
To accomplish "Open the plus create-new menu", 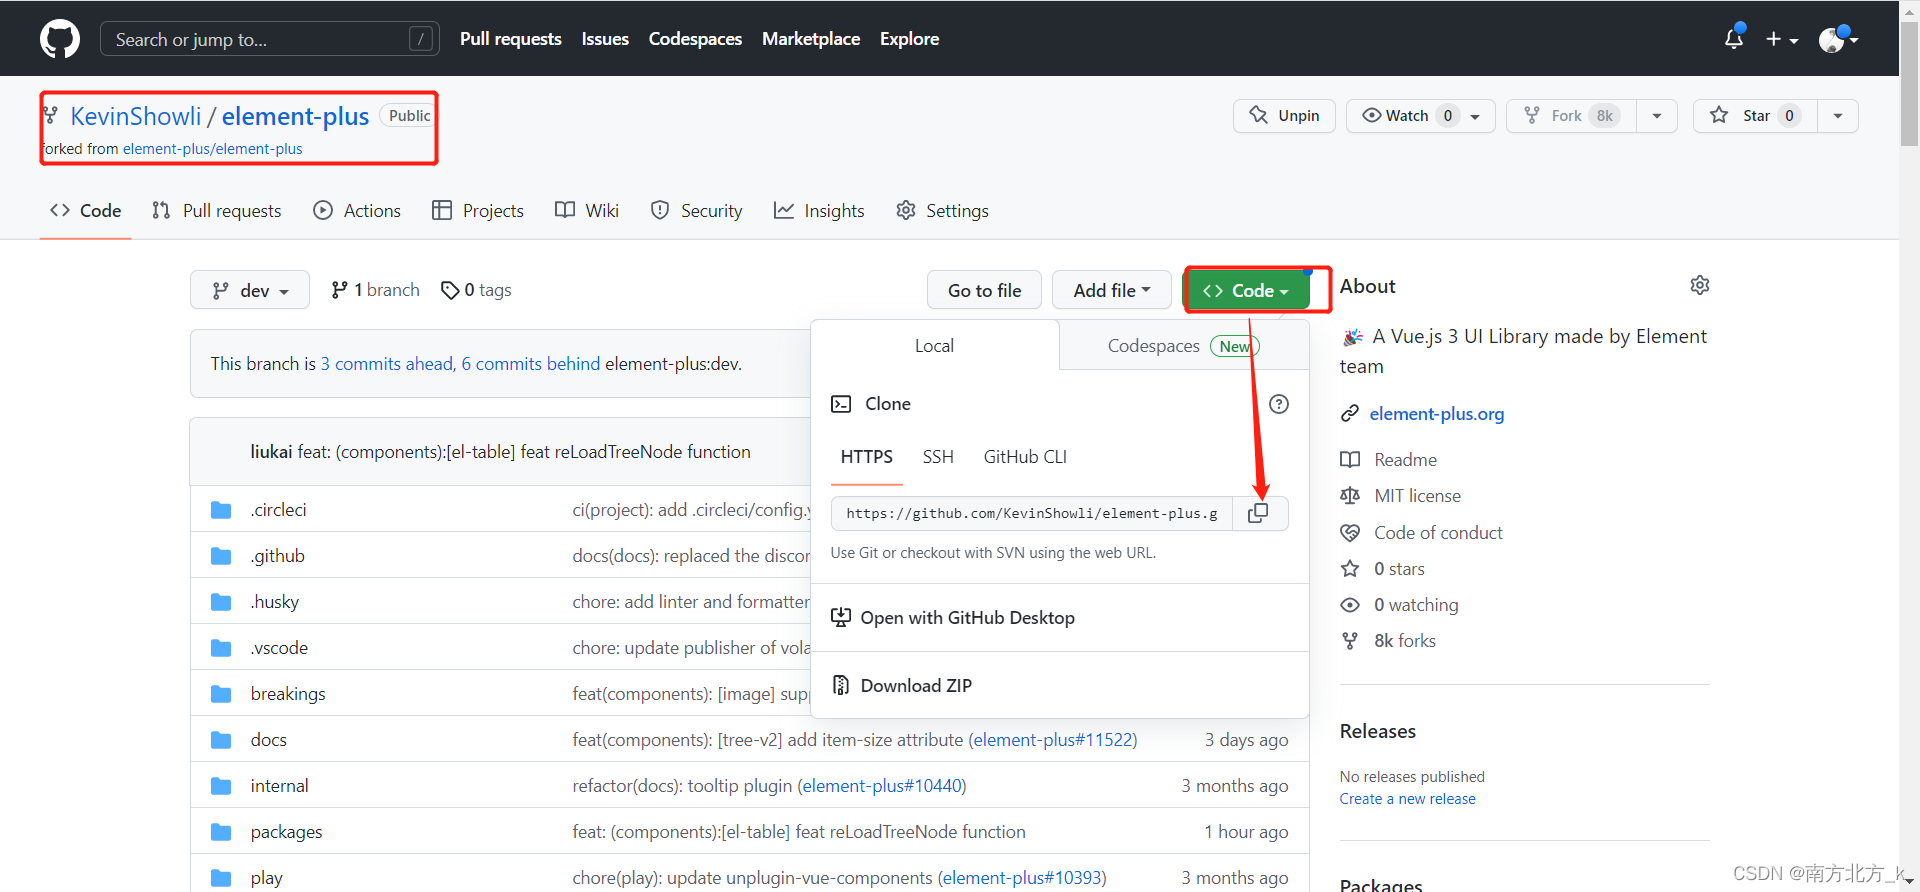I will (x=1782, y=39).
